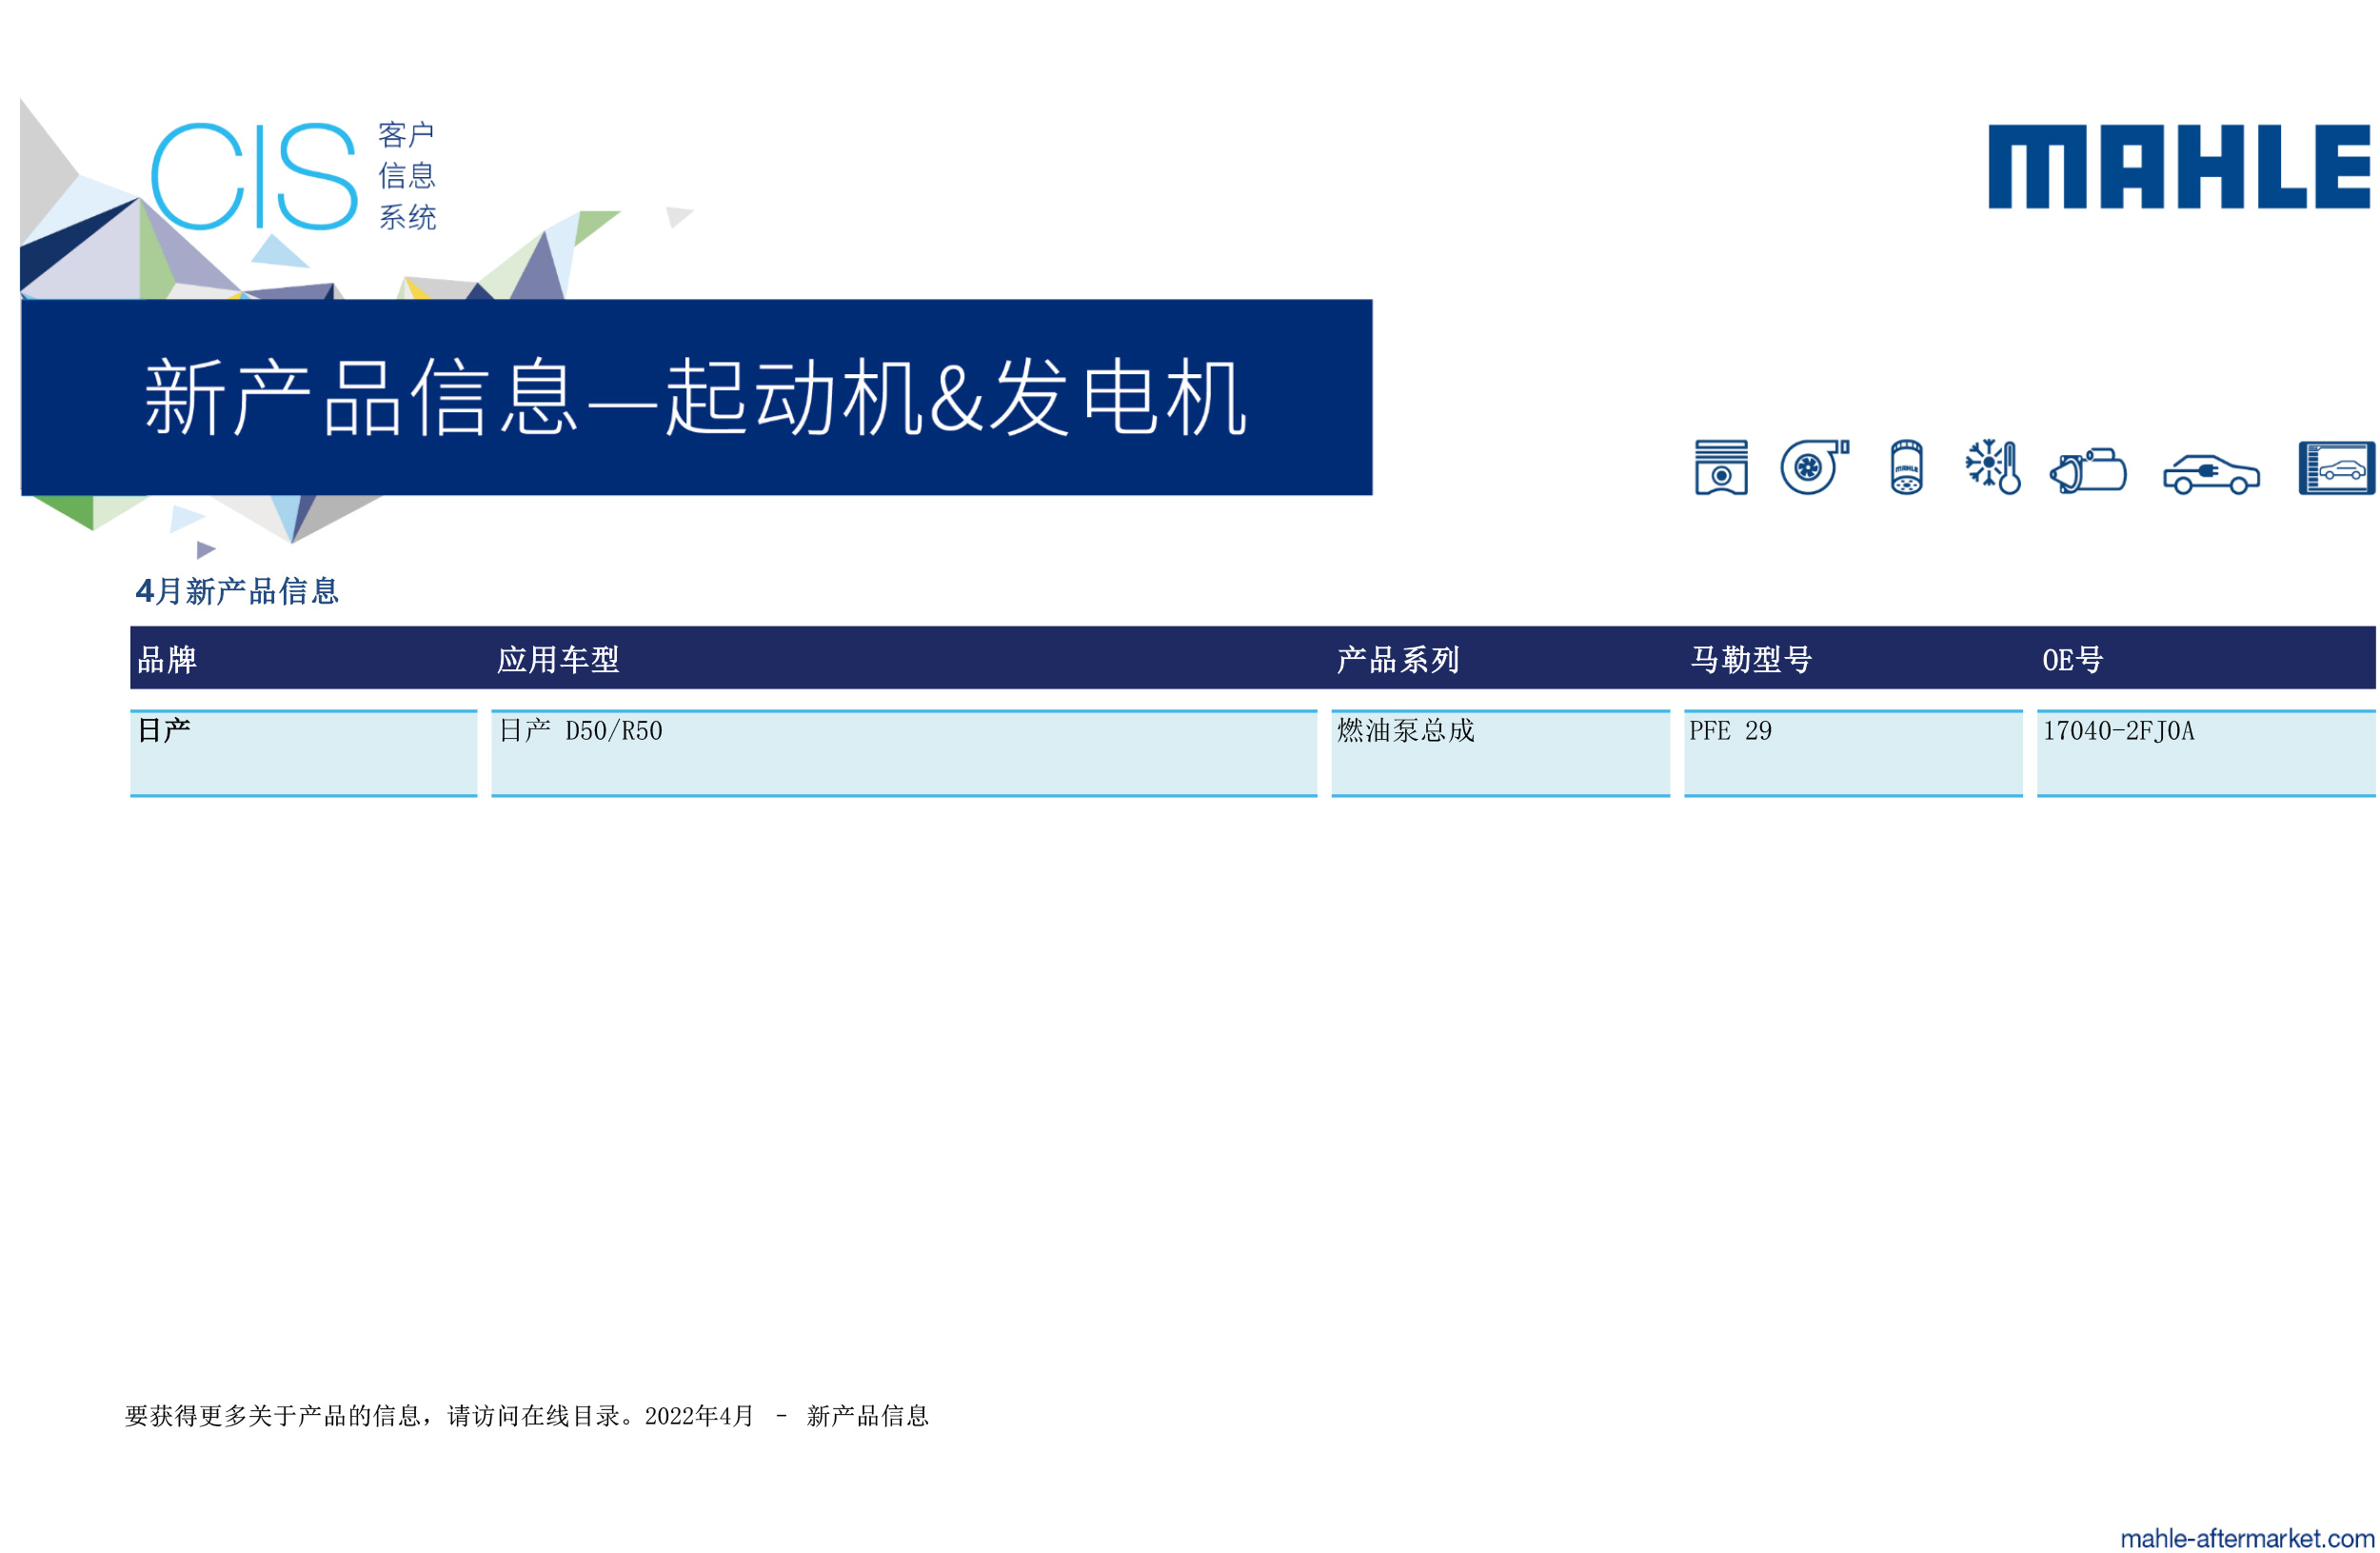Select the 17040-2FJ0A OE number cell
The image size is (2380, 1553).
tap(2206, 753)
